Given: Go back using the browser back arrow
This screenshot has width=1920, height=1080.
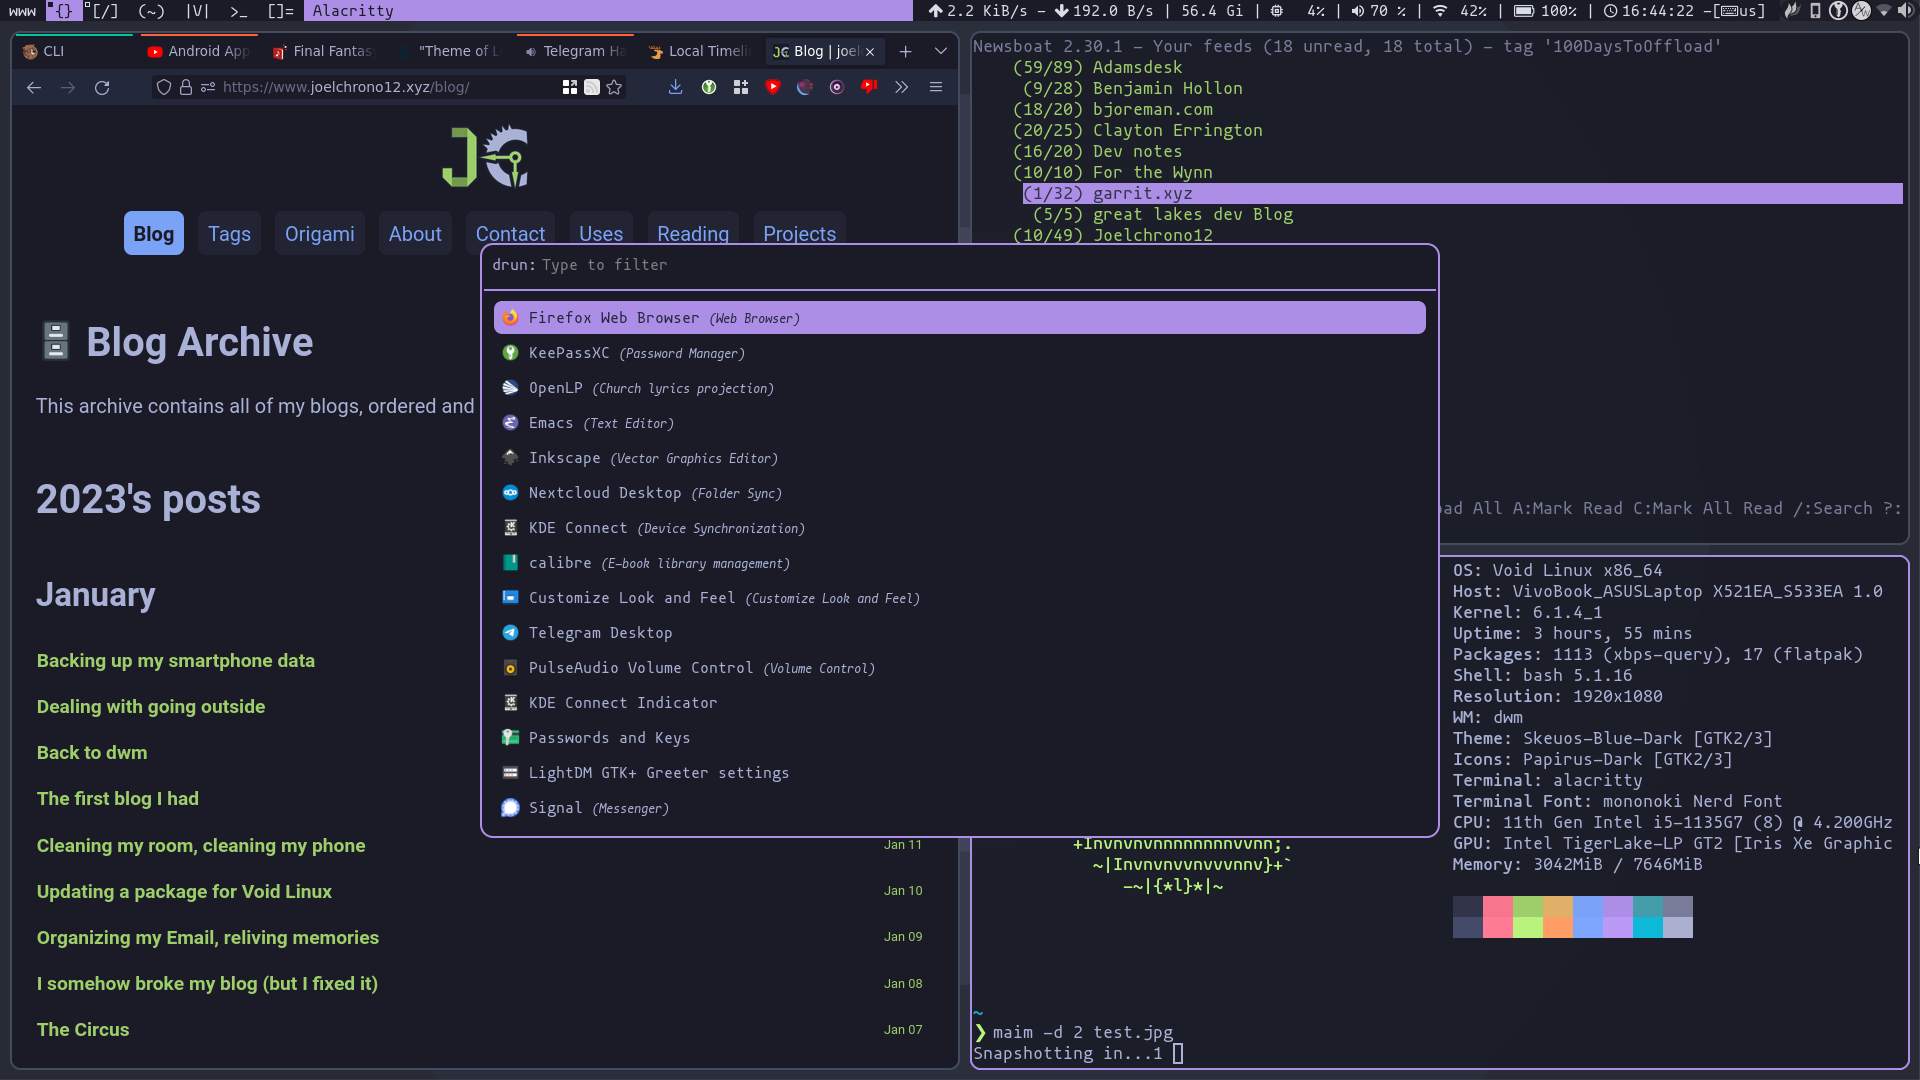Looking at the screenshot, I should (34, 88).
